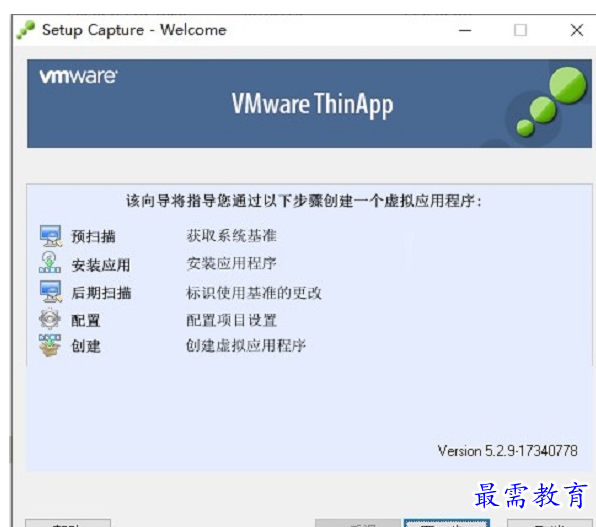Click the description 获取系统基准

click(231, 236)
